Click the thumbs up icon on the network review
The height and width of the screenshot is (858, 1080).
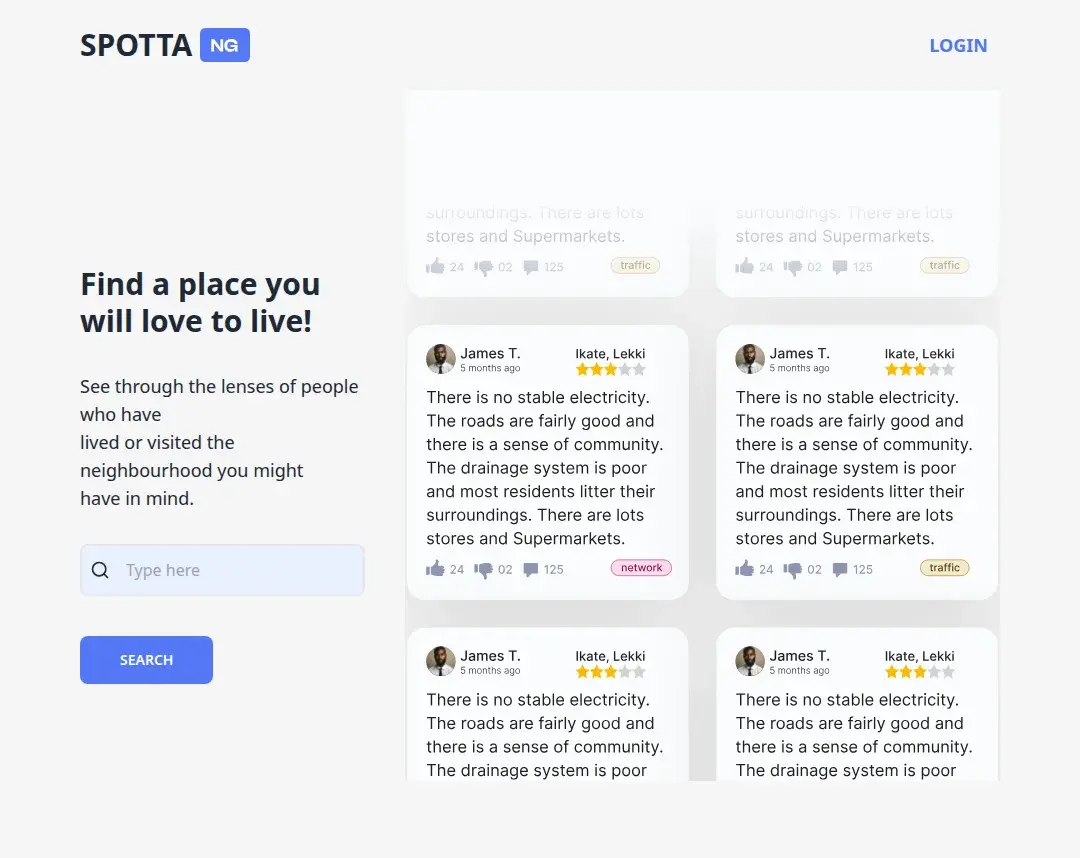point(437,568)
